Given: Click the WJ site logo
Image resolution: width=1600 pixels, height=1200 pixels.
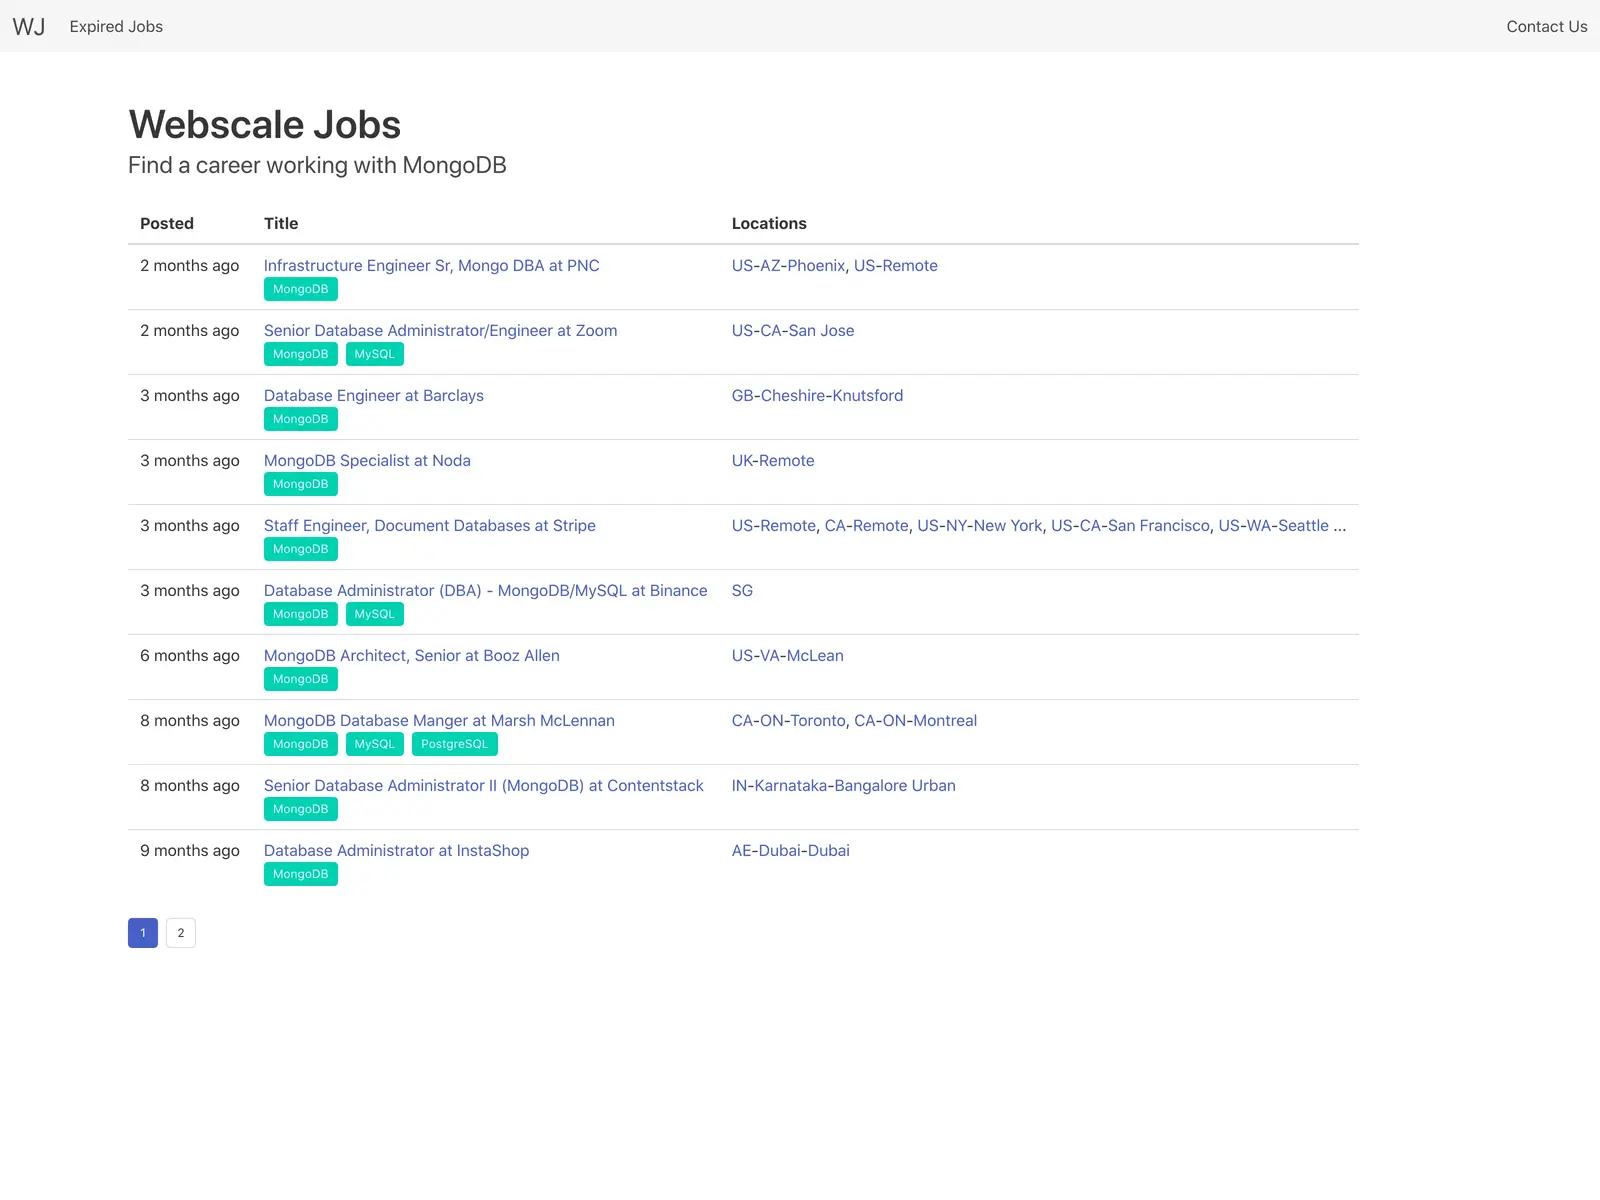Looking at the screenshot, I should [x=29, y=27].
